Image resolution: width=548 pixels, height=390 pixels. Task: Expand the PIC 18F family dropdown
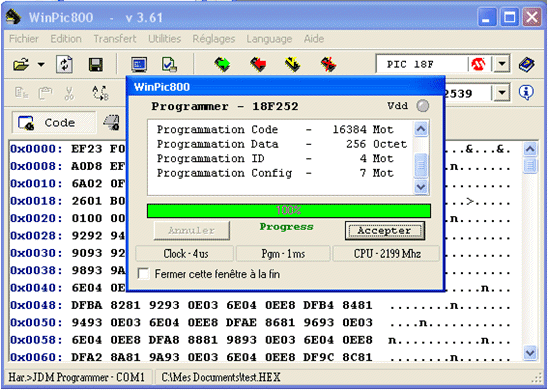502,64
